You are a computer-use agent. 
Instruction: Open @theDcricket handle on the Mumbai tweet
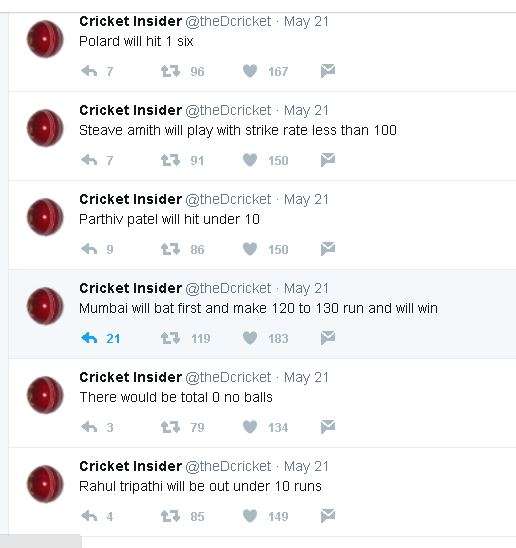point(228,289)
